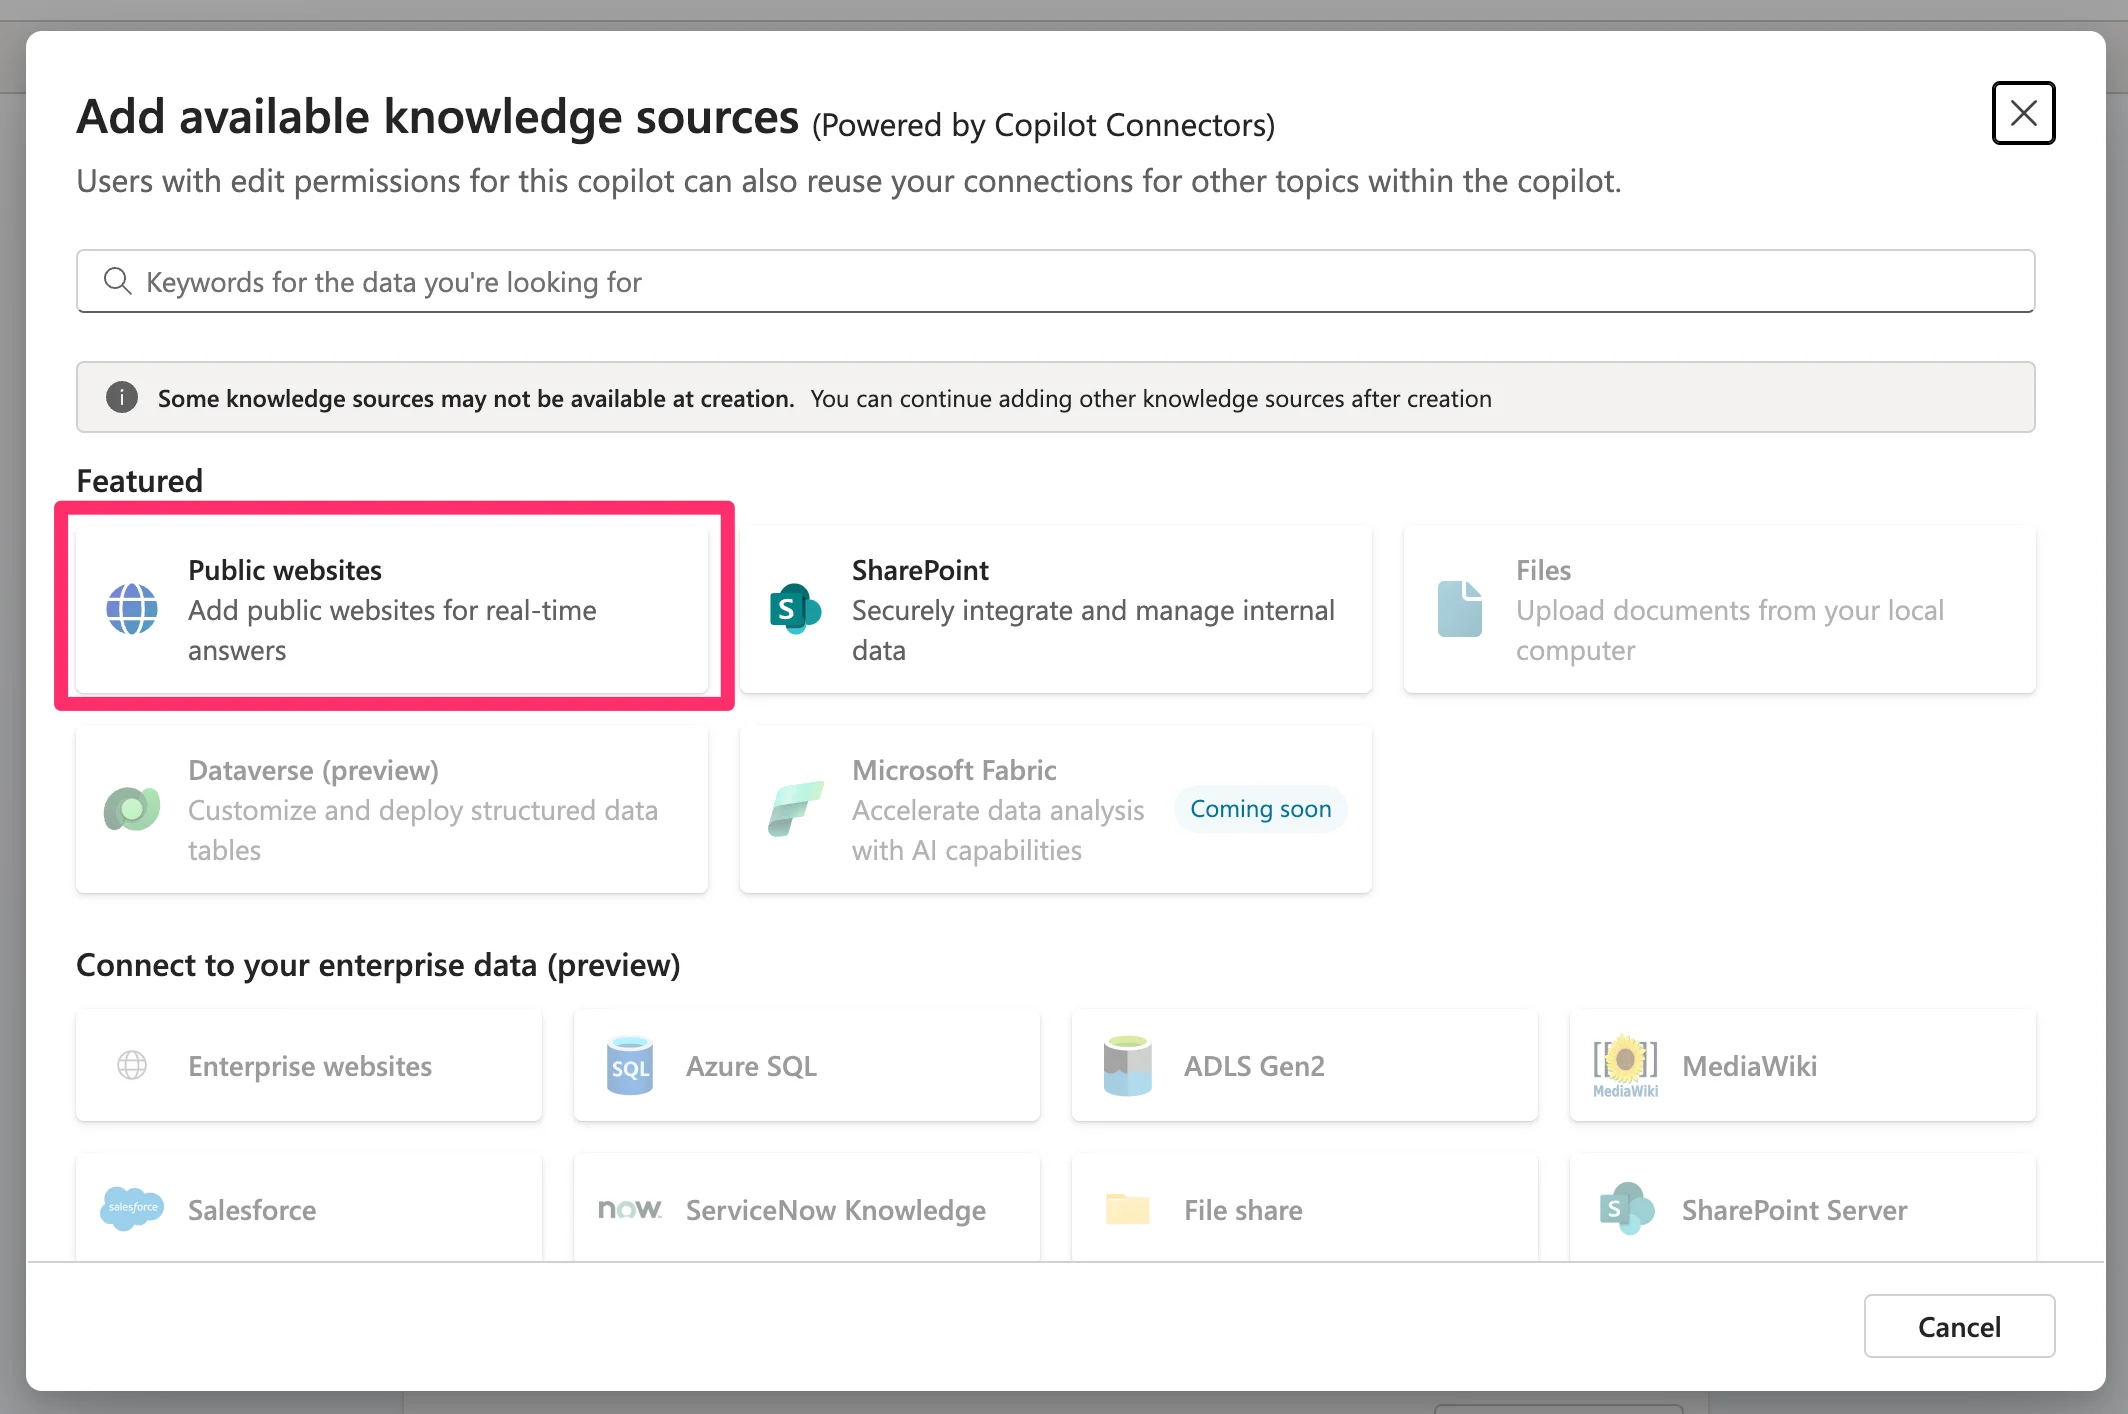Click the File share folder icon
The height and width of the screenshot is (1414, 2128).
pos(1127,1209)
